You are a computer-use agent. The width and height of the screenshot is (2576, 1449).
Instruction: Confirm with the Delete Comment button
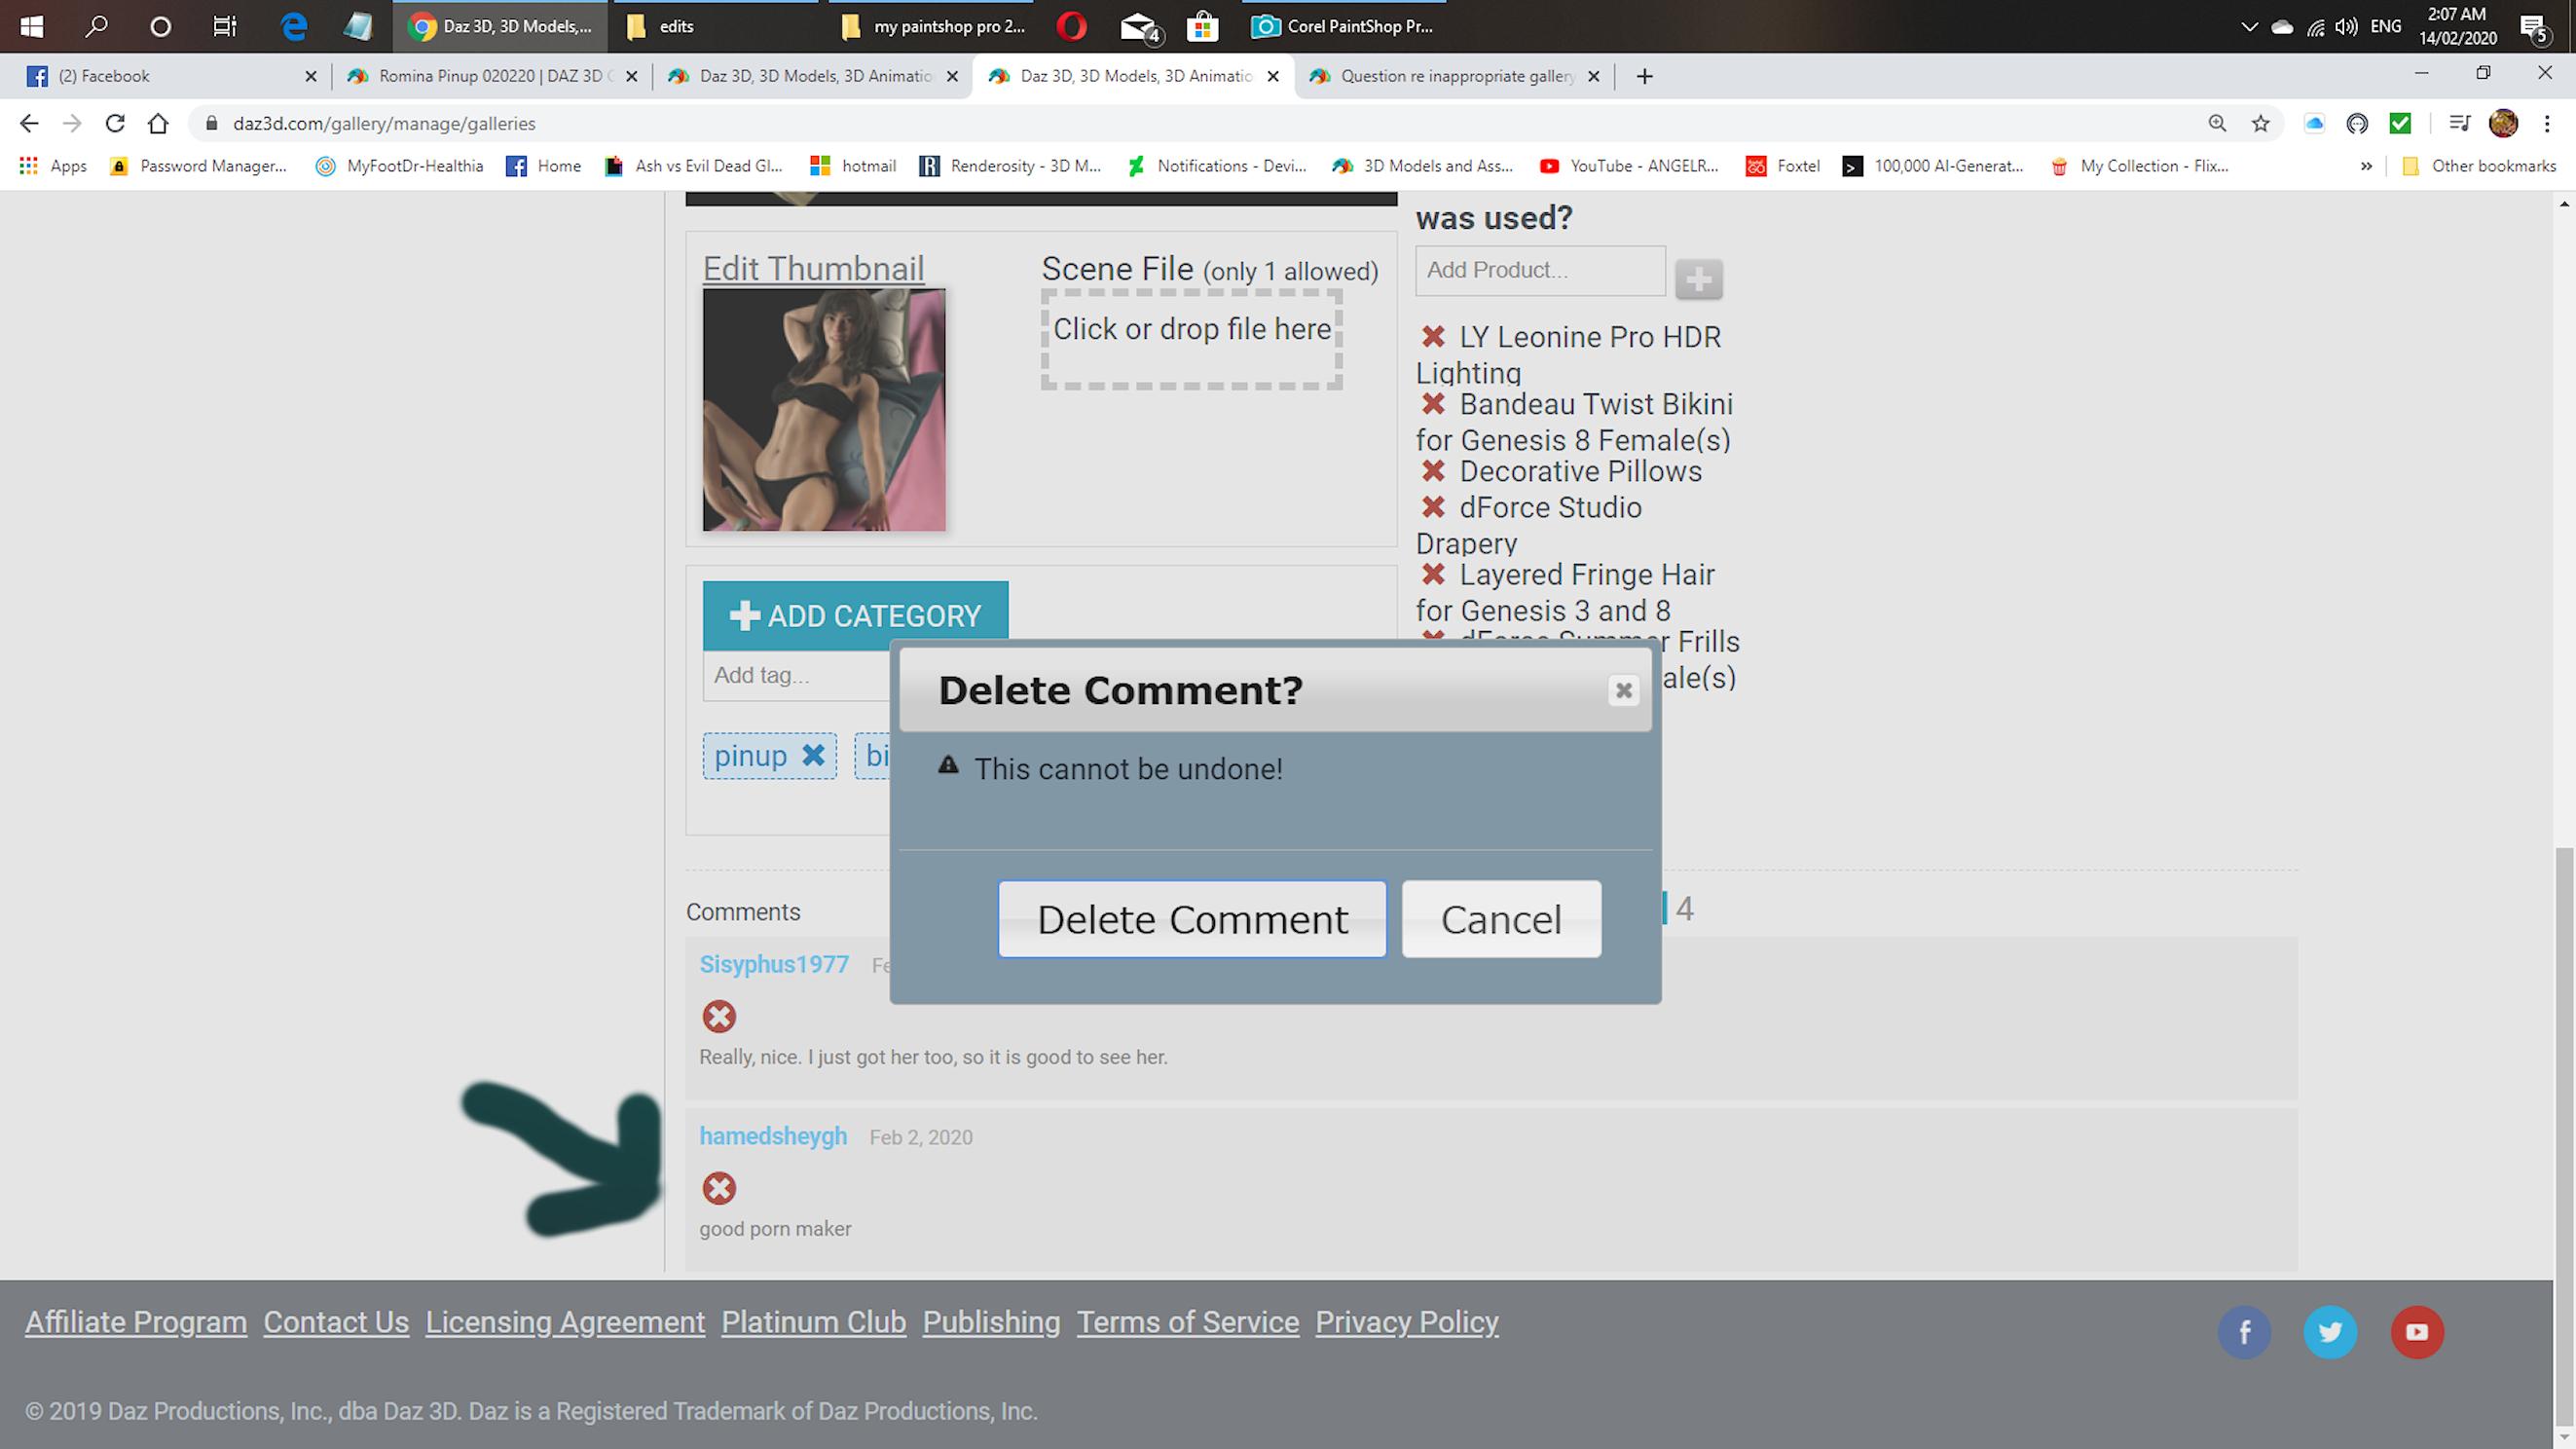click(x=1191, y=919)
